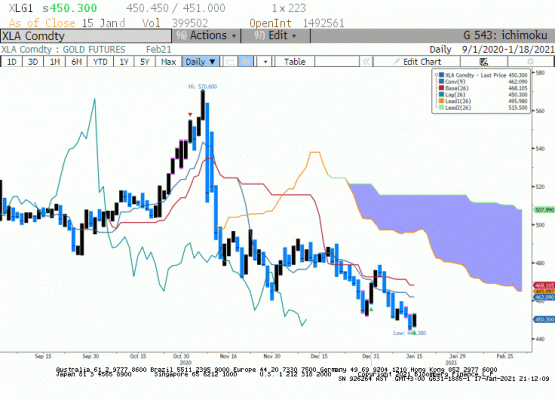Click the Lead1(26) orange color swatch

[x=441, y=101]
